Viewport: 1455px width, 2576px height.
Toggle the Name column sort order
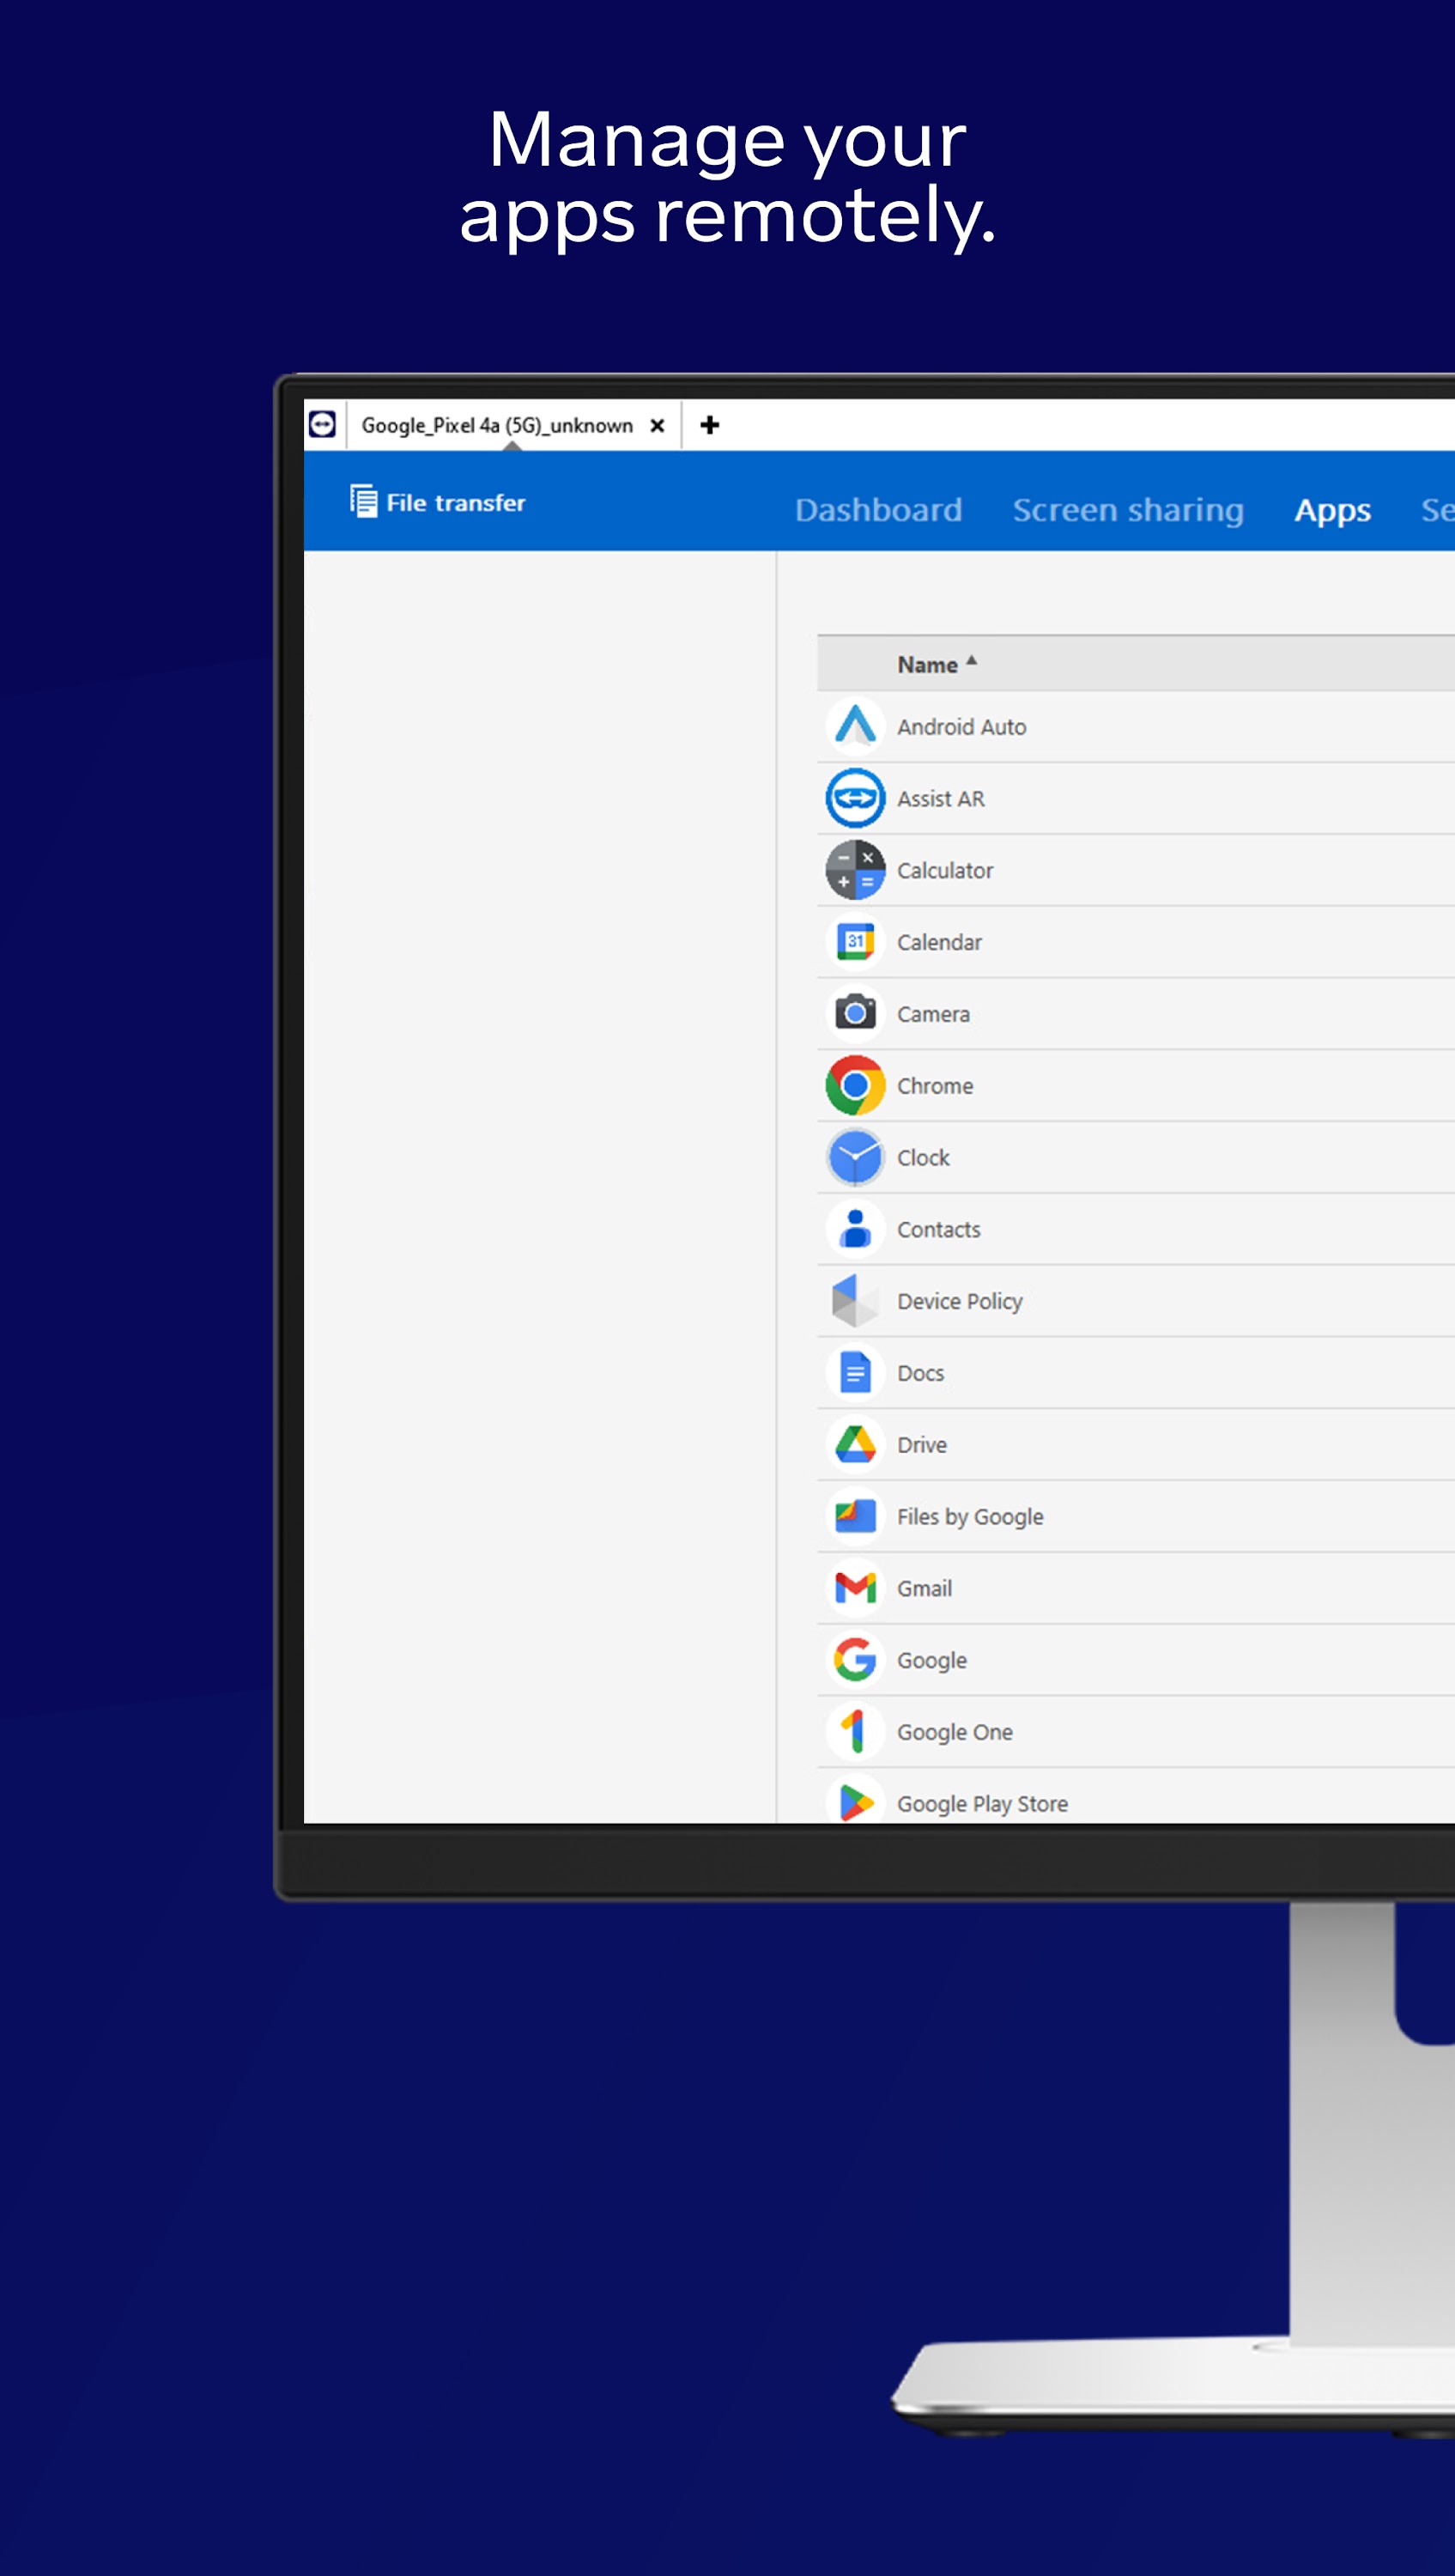[x=937, y=663]
